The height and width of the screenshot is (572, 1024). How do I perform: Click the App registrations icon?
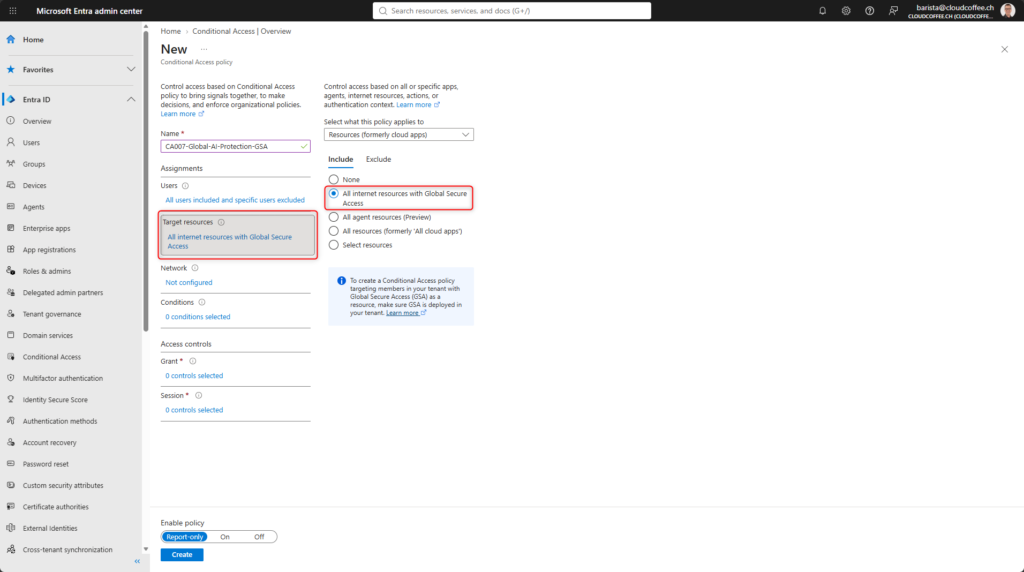10,249
